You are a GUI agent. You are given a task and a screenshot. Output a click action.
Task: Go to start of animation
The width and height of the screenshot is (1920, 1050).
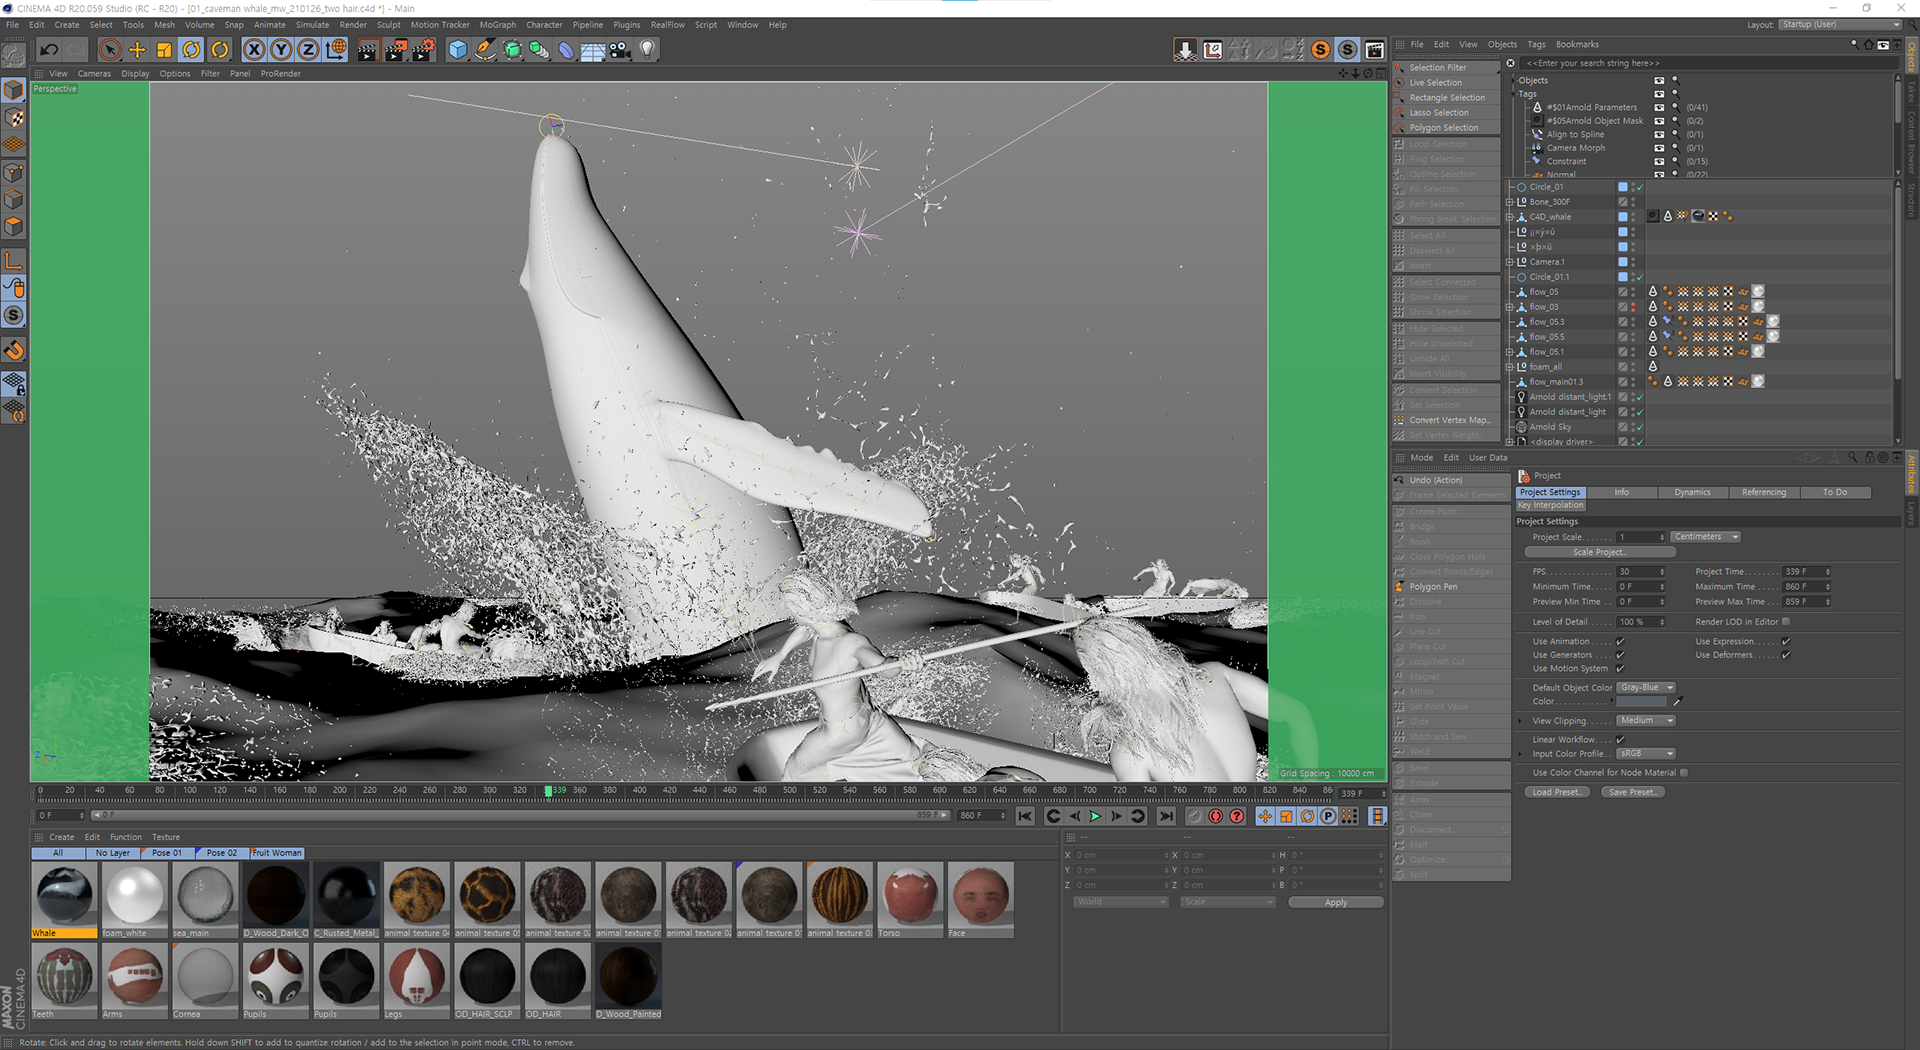[1025, 816]
